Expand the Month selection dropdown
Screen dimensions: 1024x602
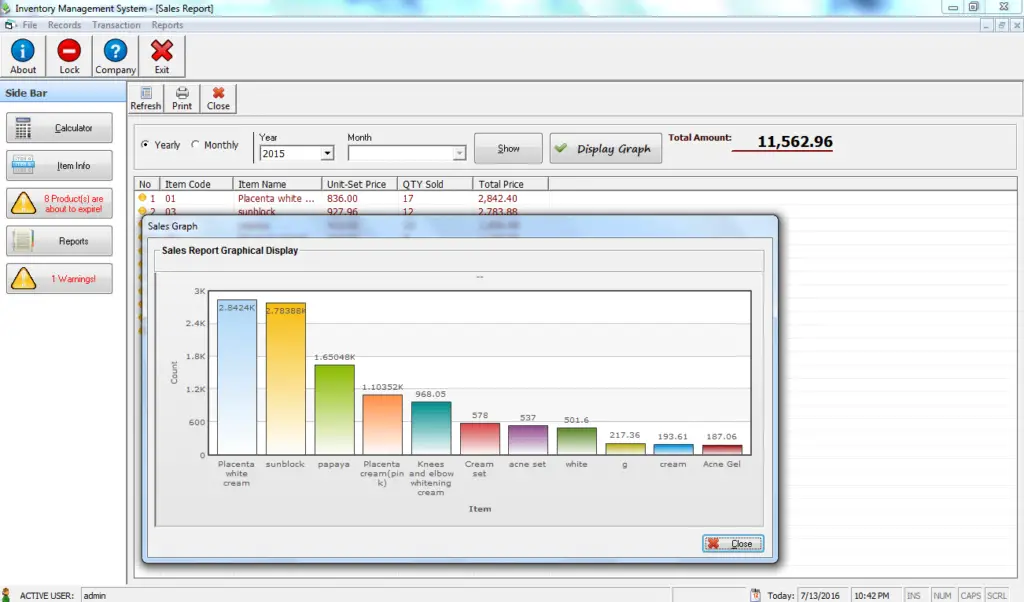(459, 153)
